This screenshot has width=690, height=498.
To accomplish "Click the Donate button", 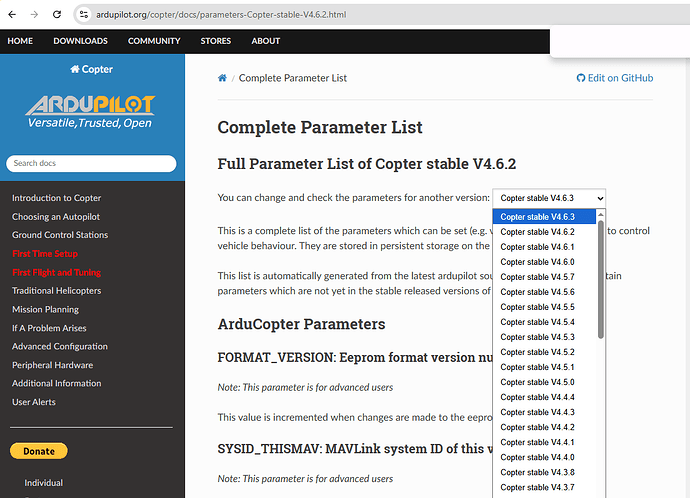I will (x=39, y=451).
